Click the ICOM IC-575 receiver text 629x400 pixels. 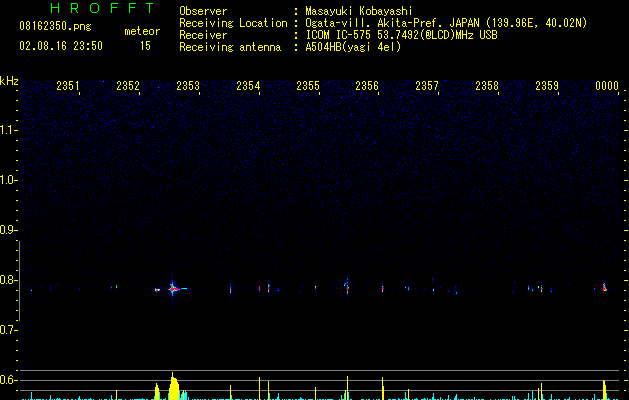pyautogui.click(x=401, y=35)
